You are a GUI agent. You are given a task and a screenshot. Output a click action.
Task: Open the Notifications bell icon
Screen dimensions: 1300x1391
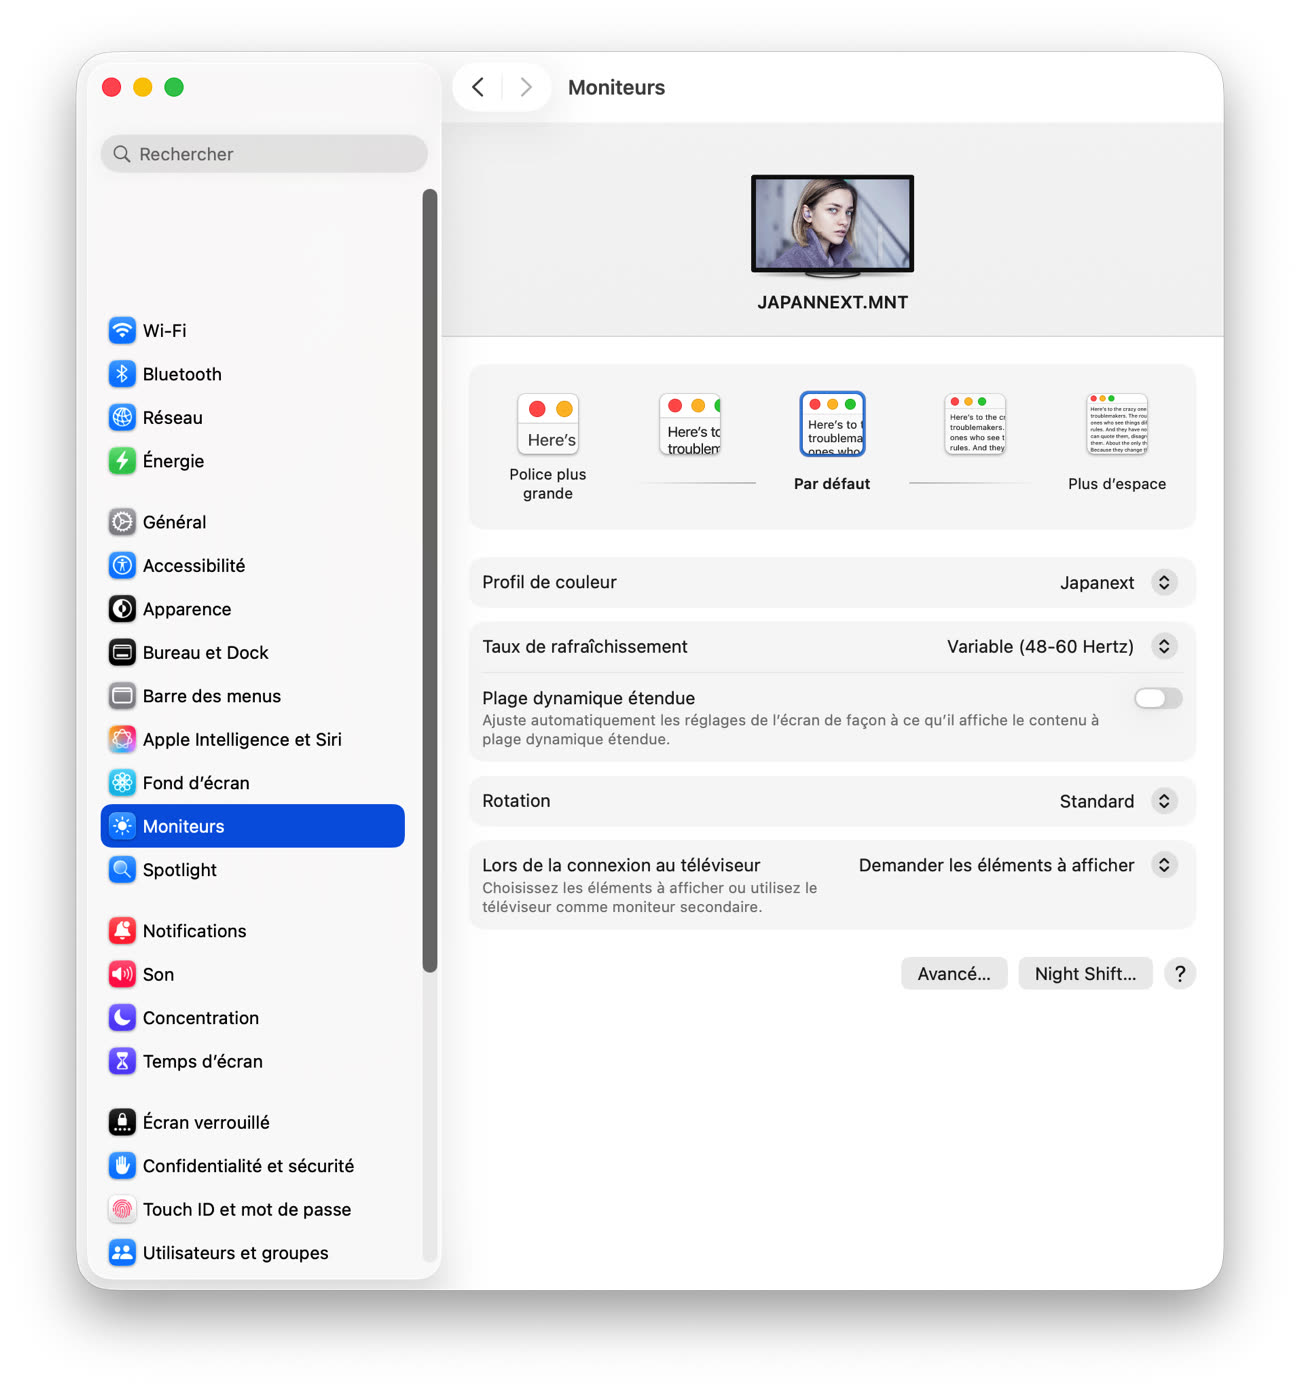122,931
